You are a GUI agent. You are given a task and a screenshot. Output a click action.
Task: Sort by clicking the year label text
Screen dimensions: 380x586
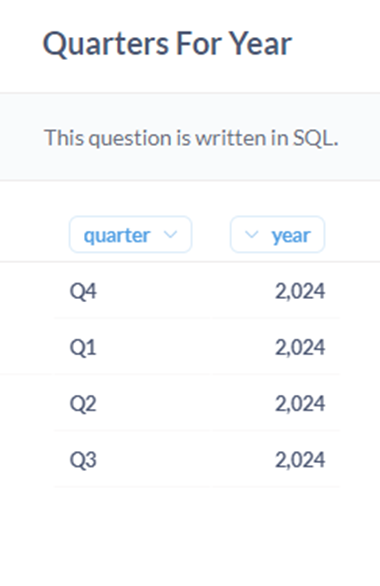[x=291, y=236]
